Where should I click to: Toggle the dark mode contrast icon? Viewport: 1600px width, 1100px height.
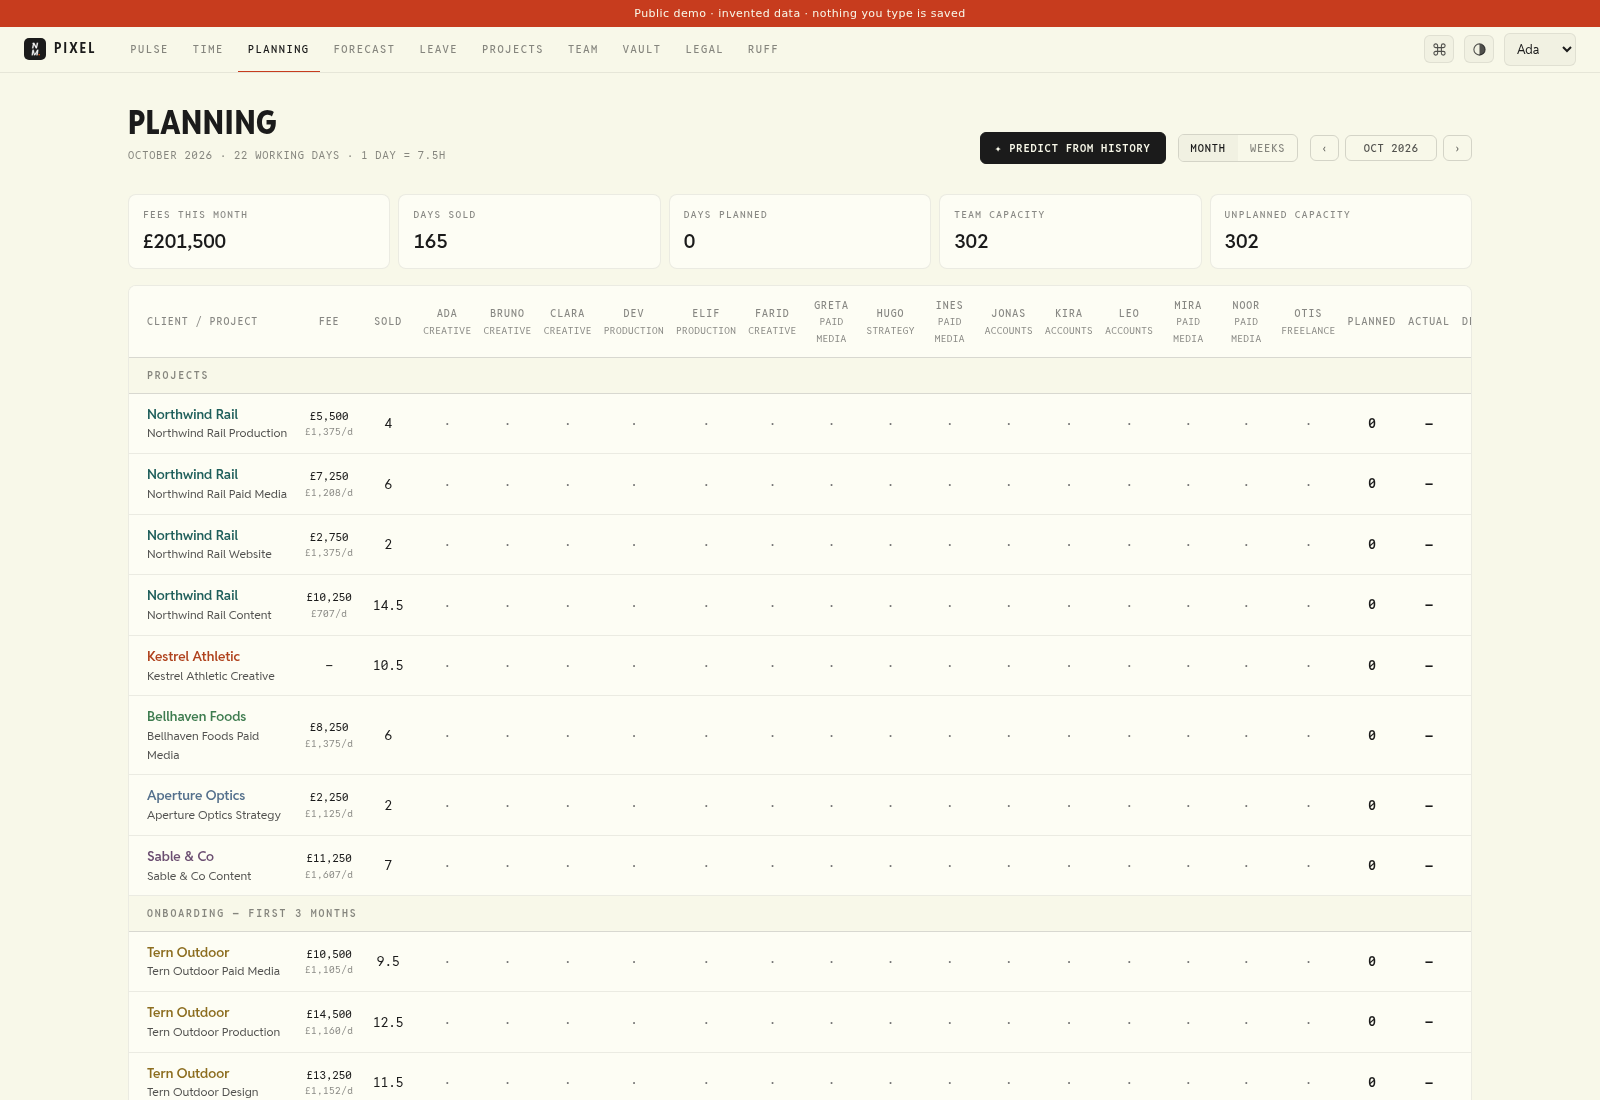pyautogui.click(x=1479, y=49)
